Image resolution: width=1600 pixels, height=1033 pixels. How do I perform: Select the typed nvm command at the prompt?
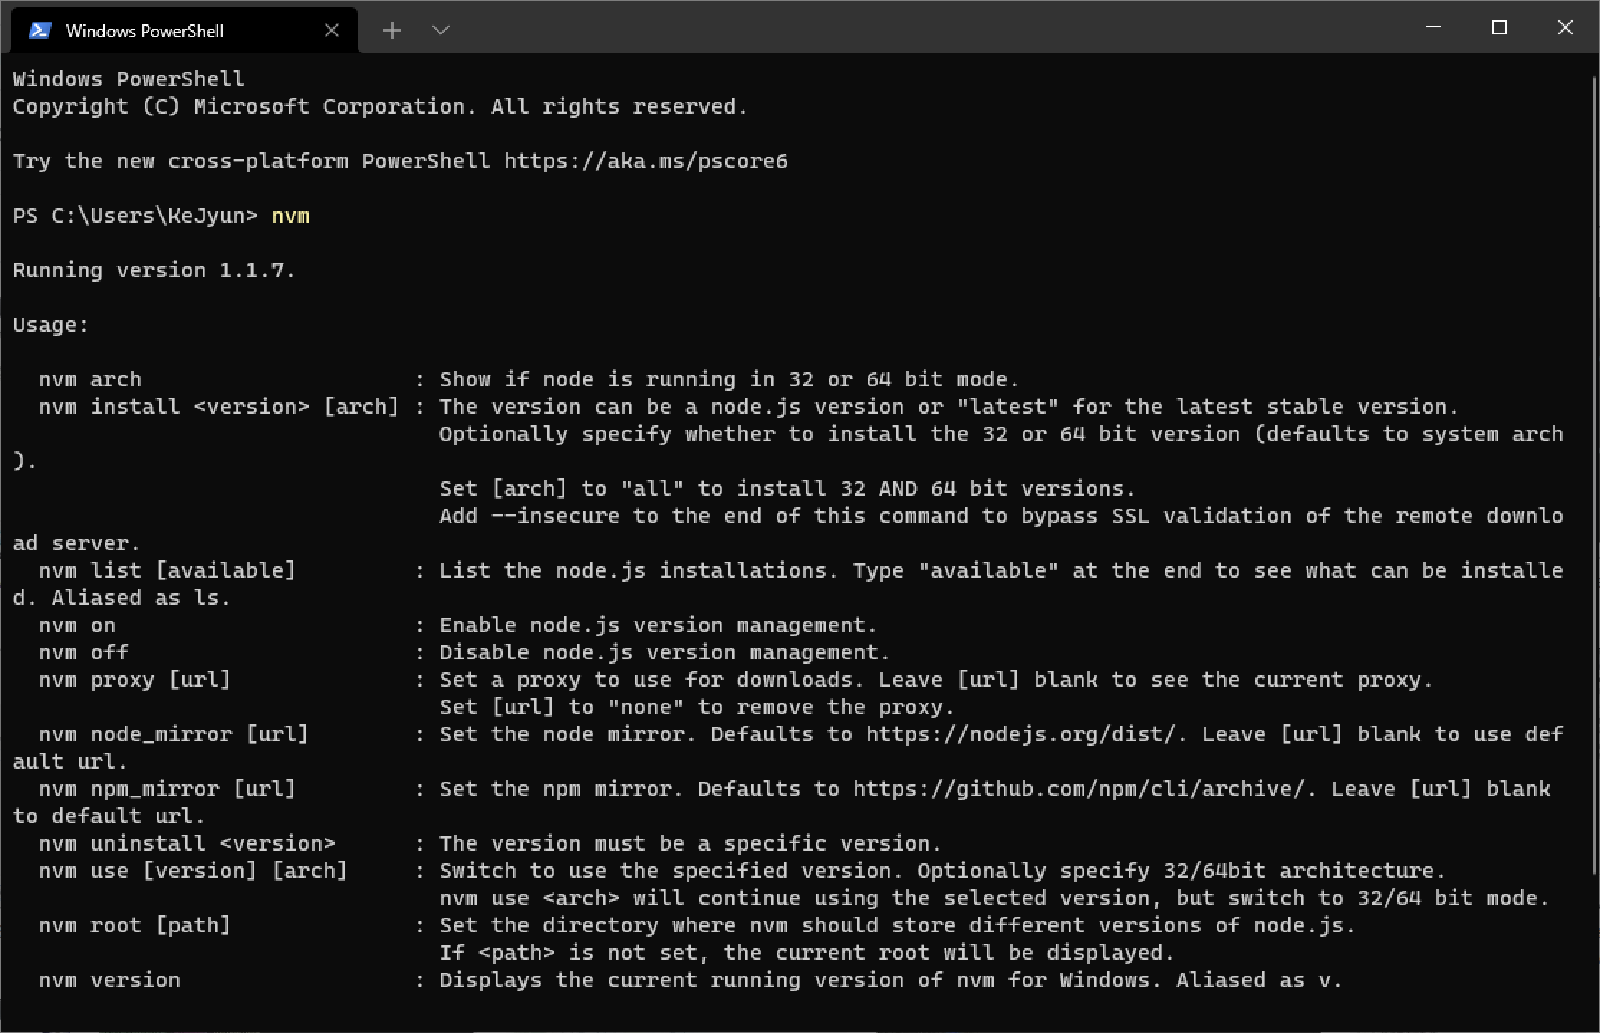(x=291, y=215)
